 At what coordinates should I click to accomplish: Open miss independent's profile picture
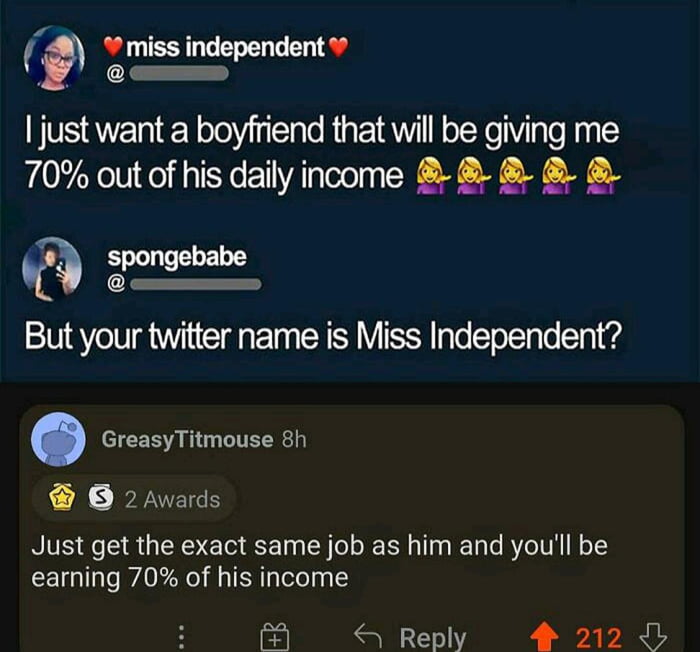point(54,58)
